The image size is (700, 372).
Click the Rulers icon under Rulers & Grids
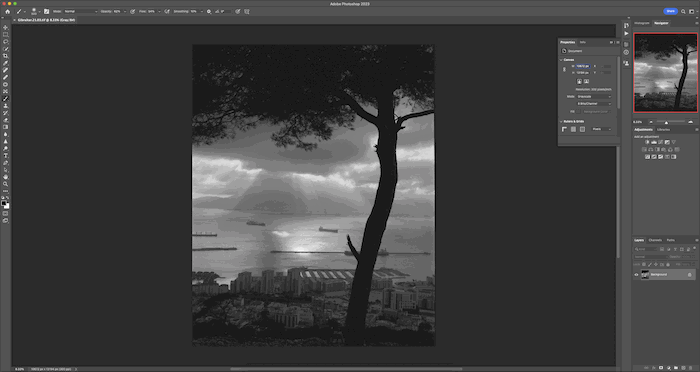click(564, 129)
